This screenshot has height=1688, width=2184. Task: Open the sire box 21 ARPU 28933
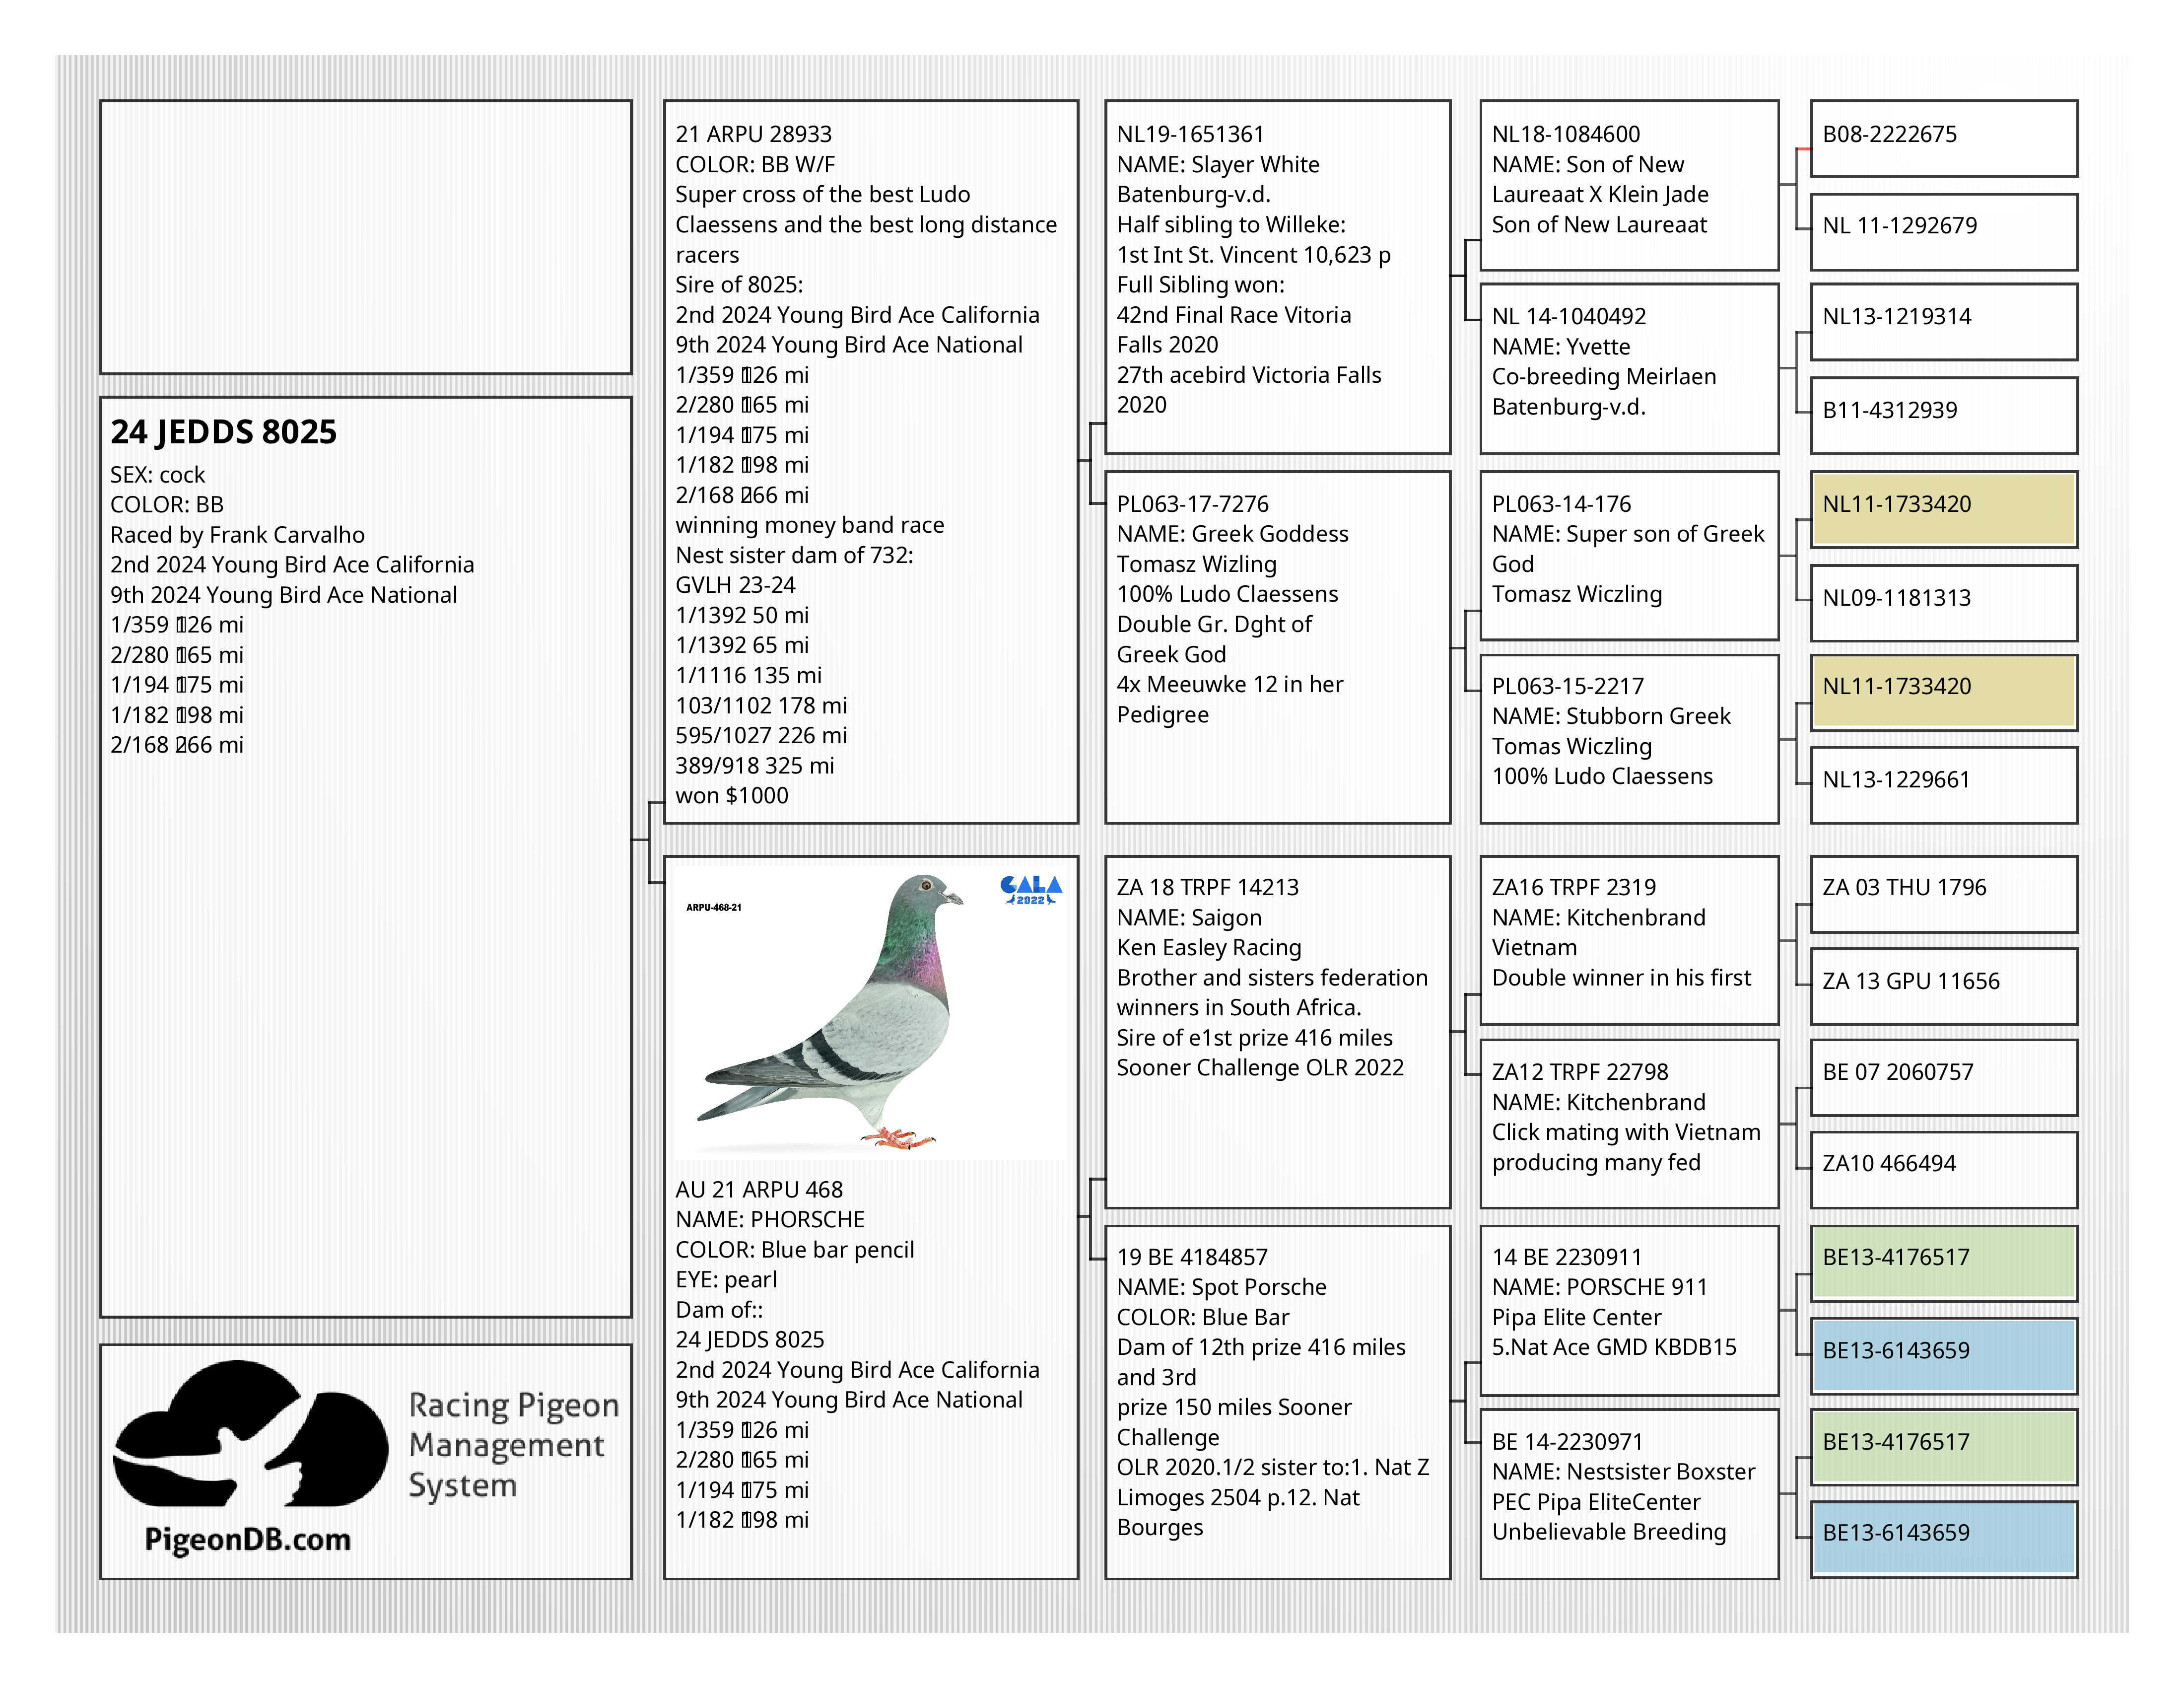[870, 462]
